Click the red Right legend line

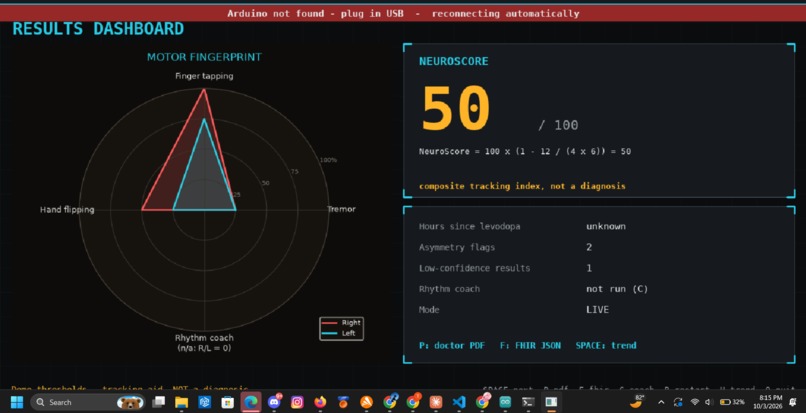click(x=329, y=322)
